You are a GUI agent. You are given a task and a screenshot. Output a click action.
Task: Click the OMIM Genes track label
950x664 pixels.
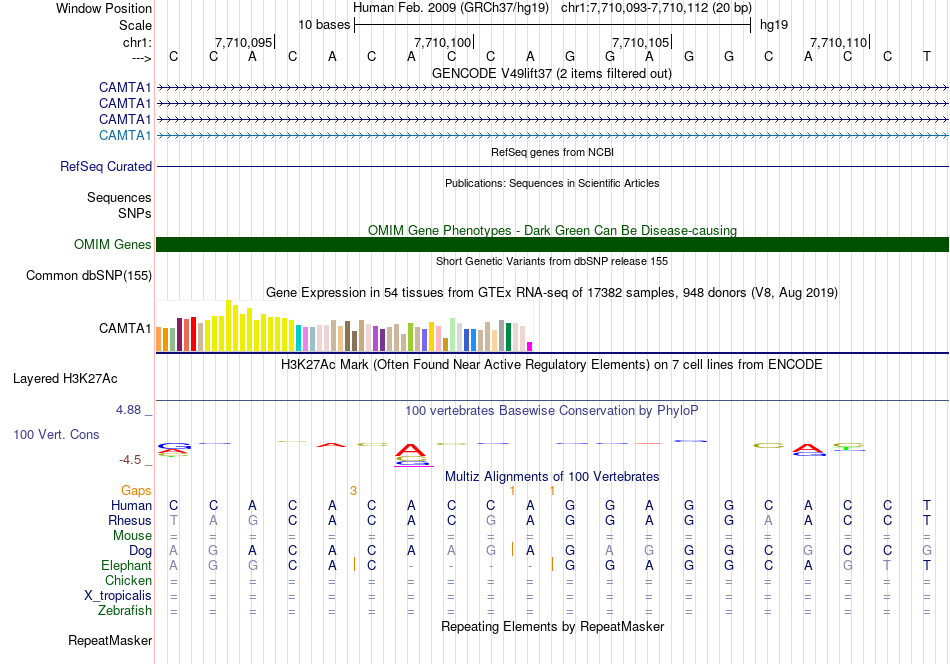[x=113, y=244]
